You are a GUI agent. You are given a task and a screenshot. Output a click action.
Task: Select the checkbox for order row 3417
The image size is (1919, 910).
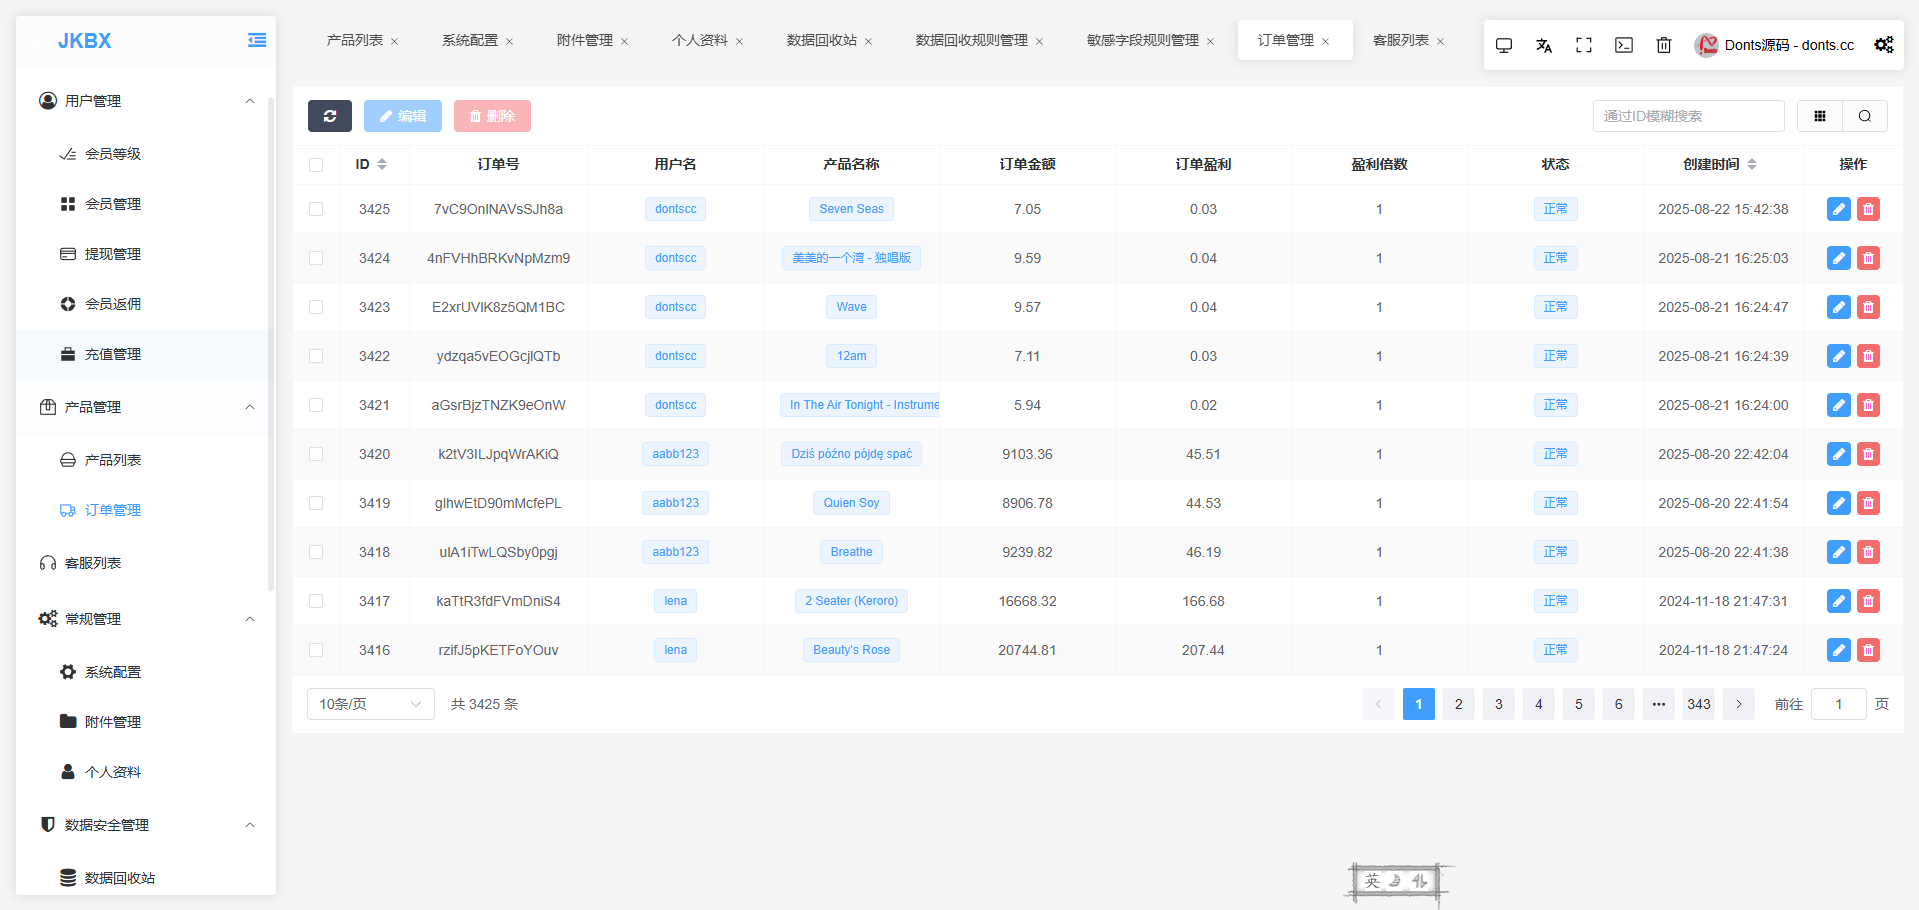316,601
